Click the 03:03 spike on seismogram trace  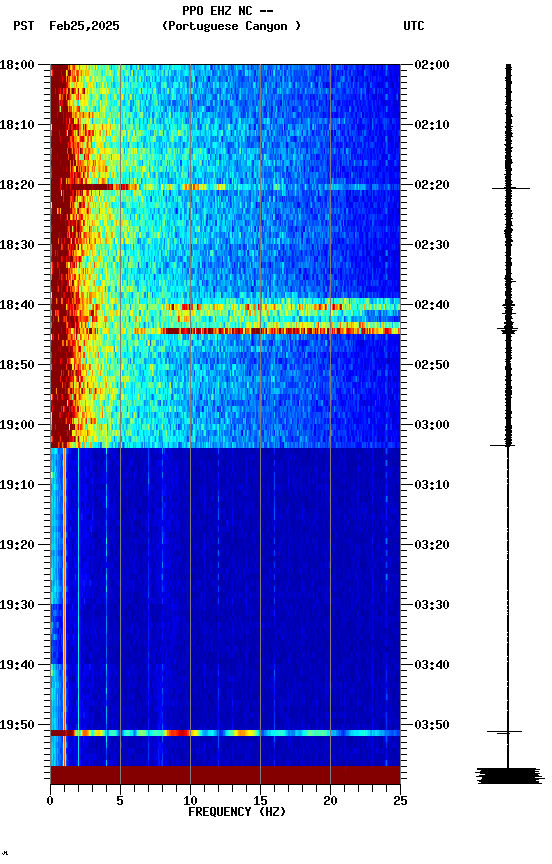(x=502, y=445)
